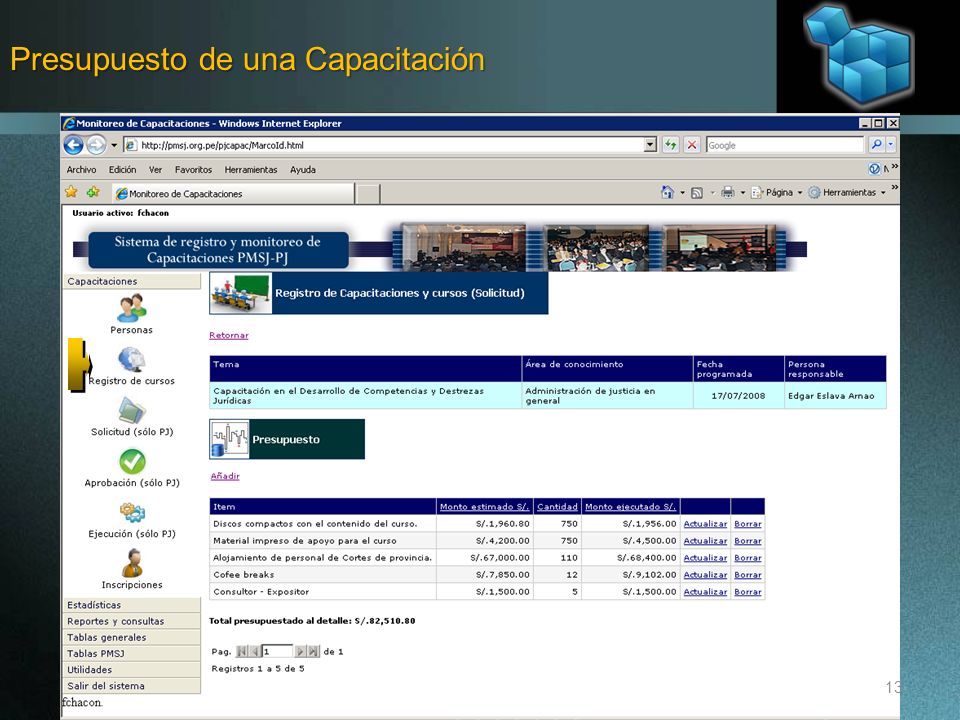Click the Home page icon

click(x=667, y=192)
